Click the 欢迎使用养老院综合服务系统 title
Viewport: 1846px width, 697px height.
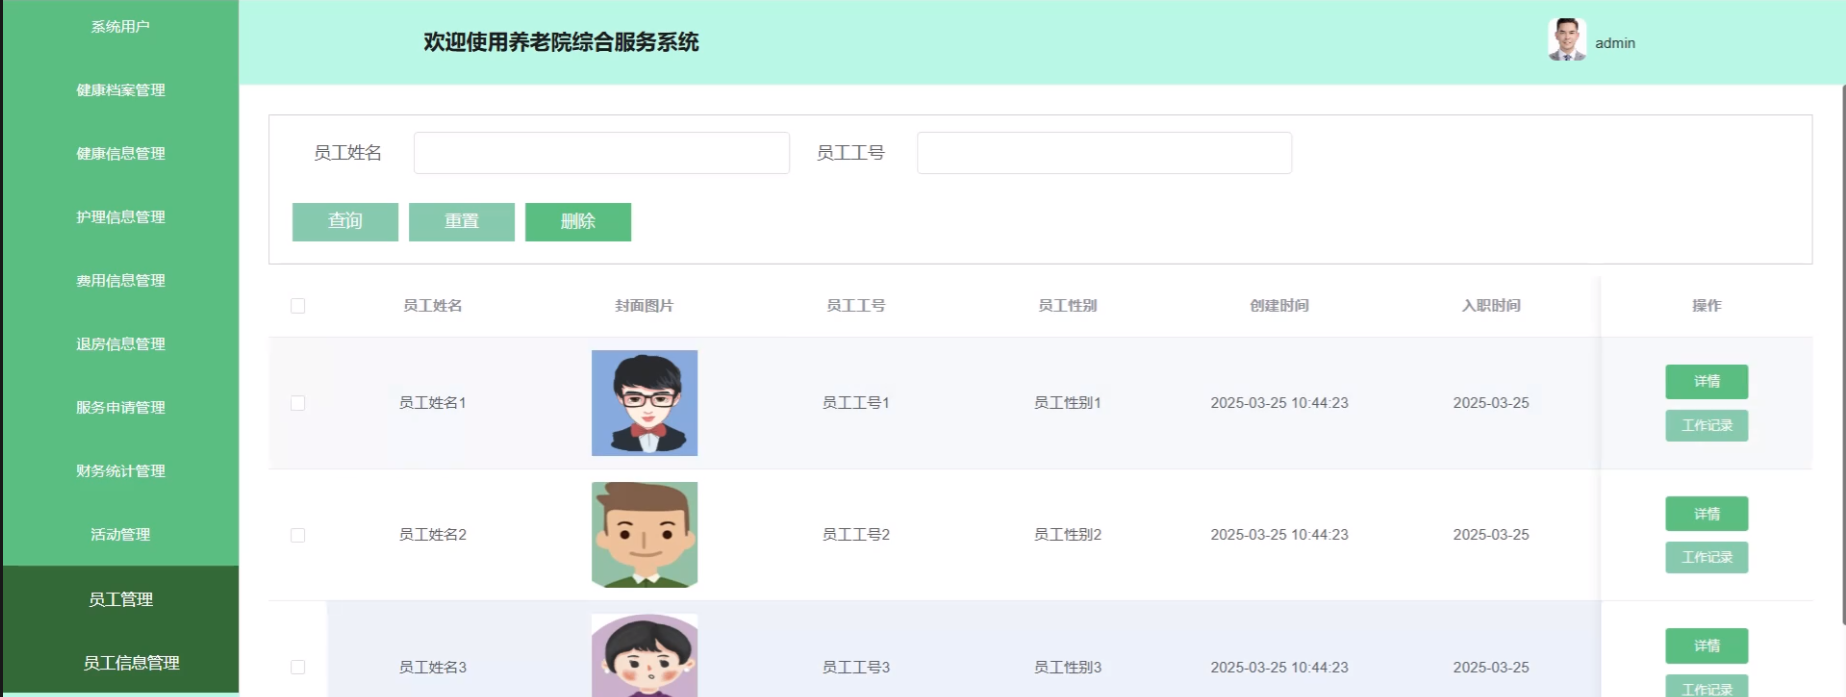561,42
